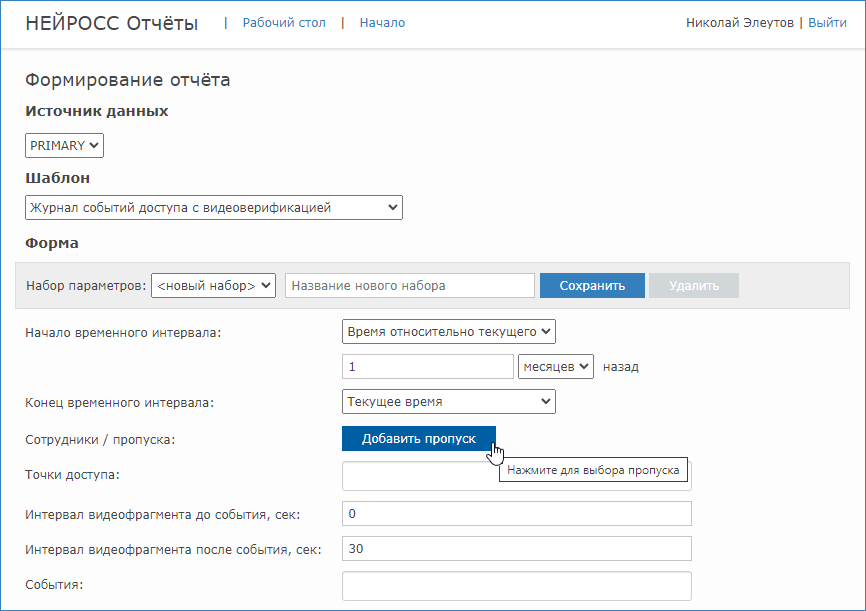Log out via the Выйти link
The image size is (866, 611).
827,23
